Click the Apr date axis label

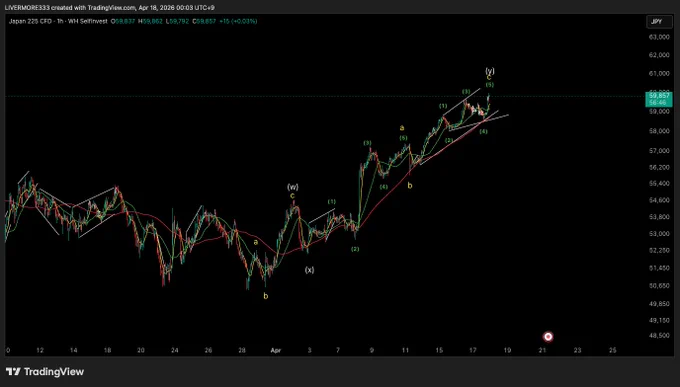click(275, 351)
